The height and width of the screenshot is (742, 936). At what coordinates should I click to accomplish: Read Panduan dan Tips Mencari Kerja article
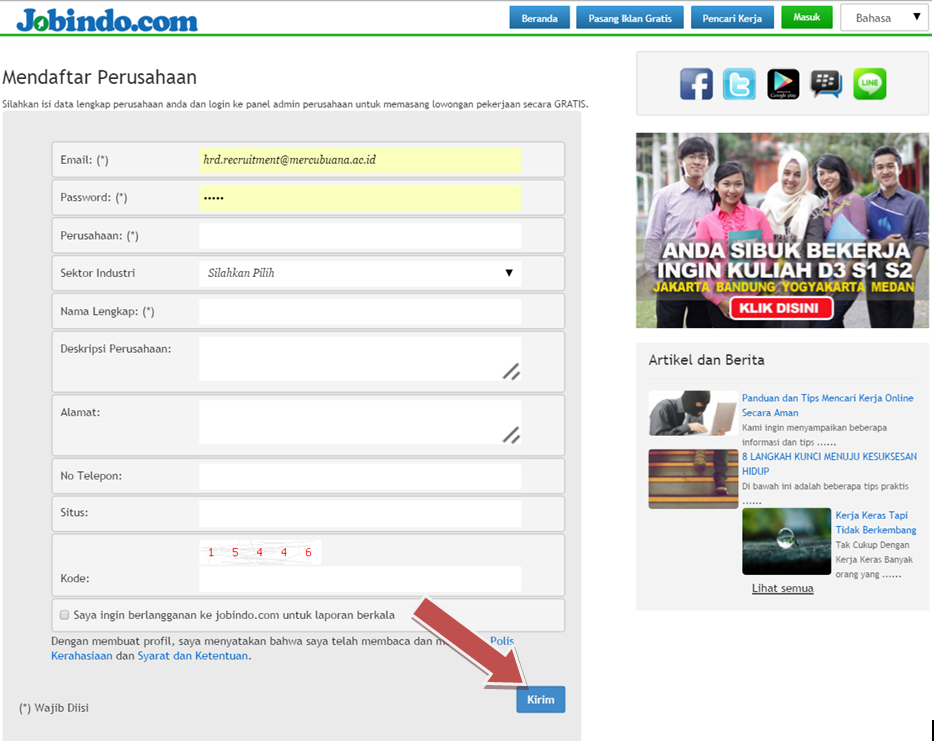[x=827, y=405]
